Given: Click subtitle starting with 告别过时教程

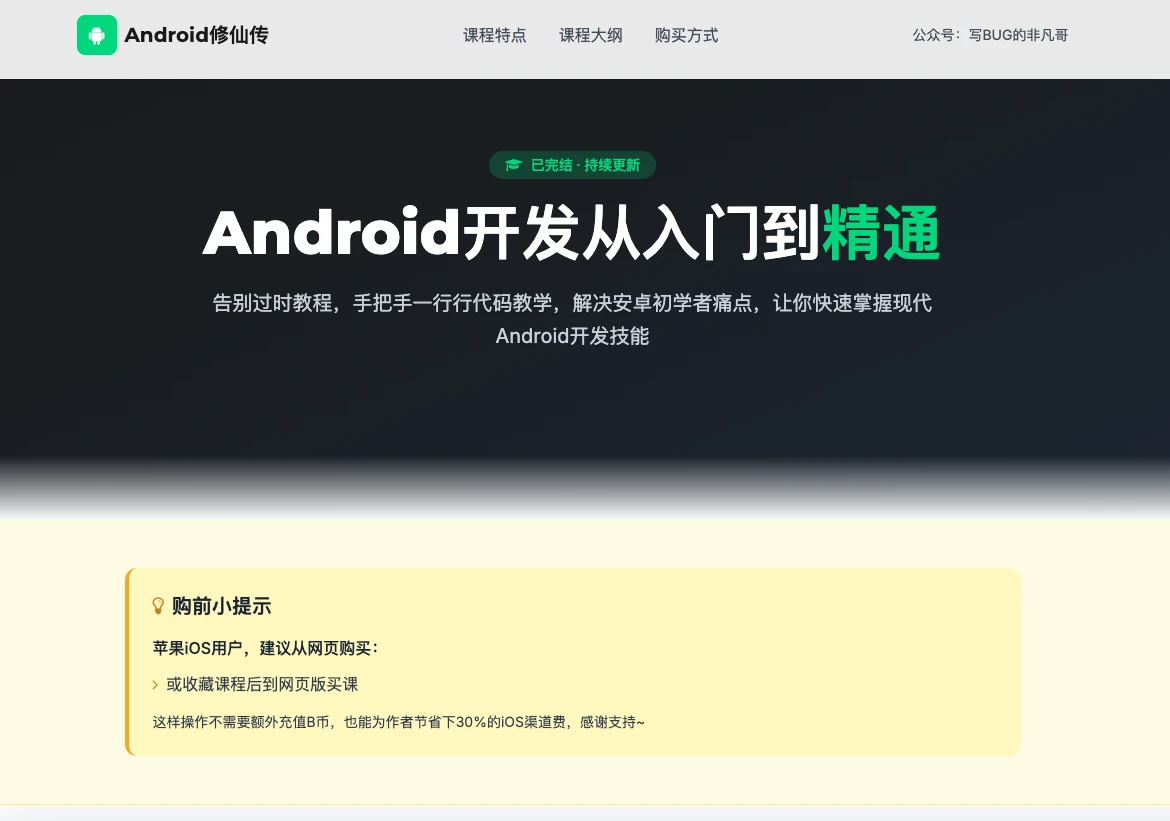Looking at the screenshot, I should pyautogui.click(x=572, y=319).
